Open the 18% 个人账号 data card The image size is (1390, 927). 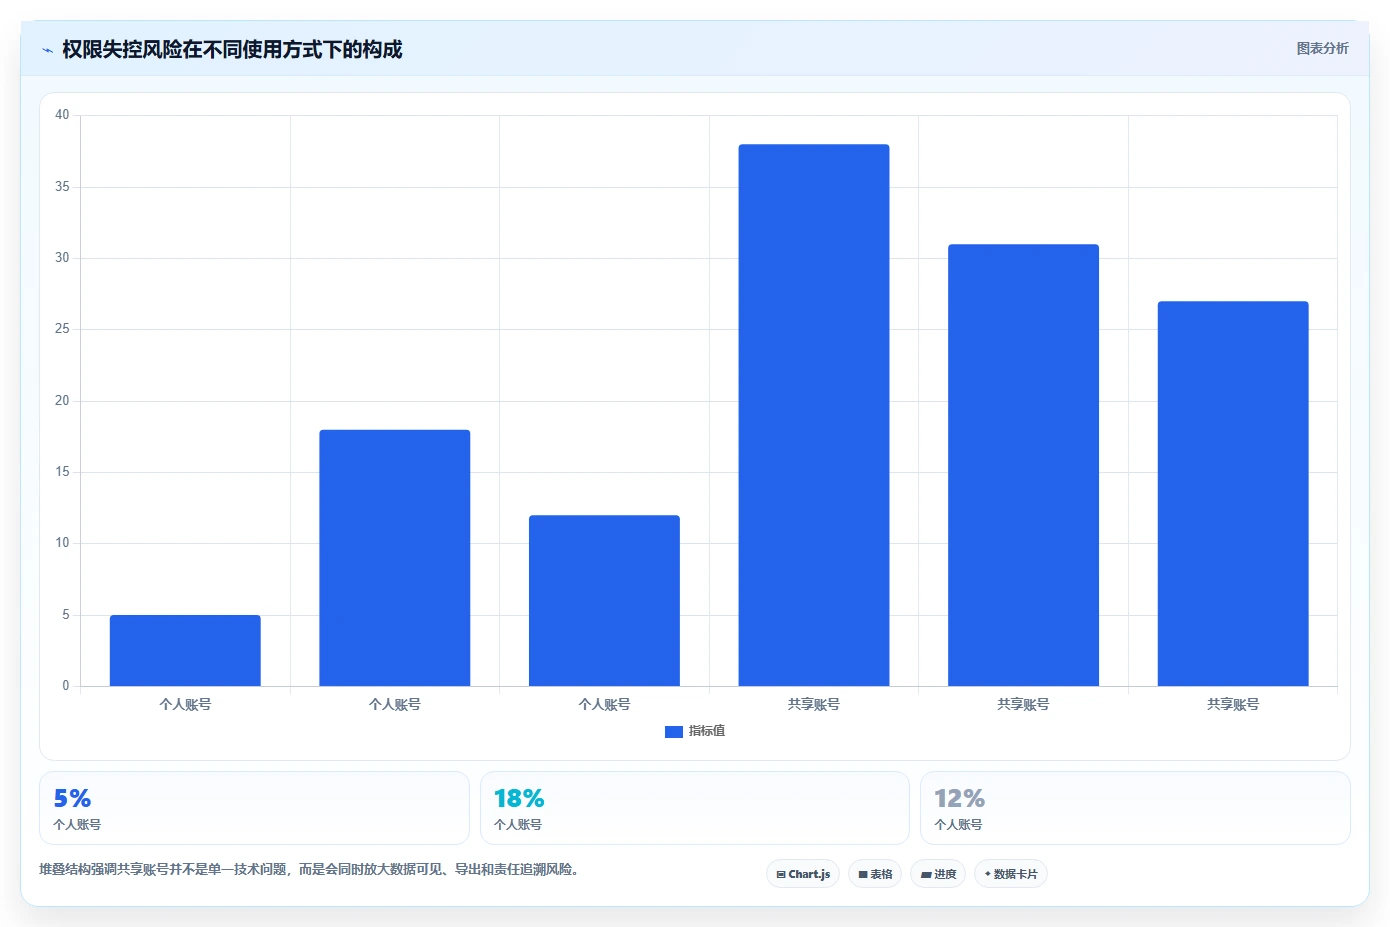(695, 808)
